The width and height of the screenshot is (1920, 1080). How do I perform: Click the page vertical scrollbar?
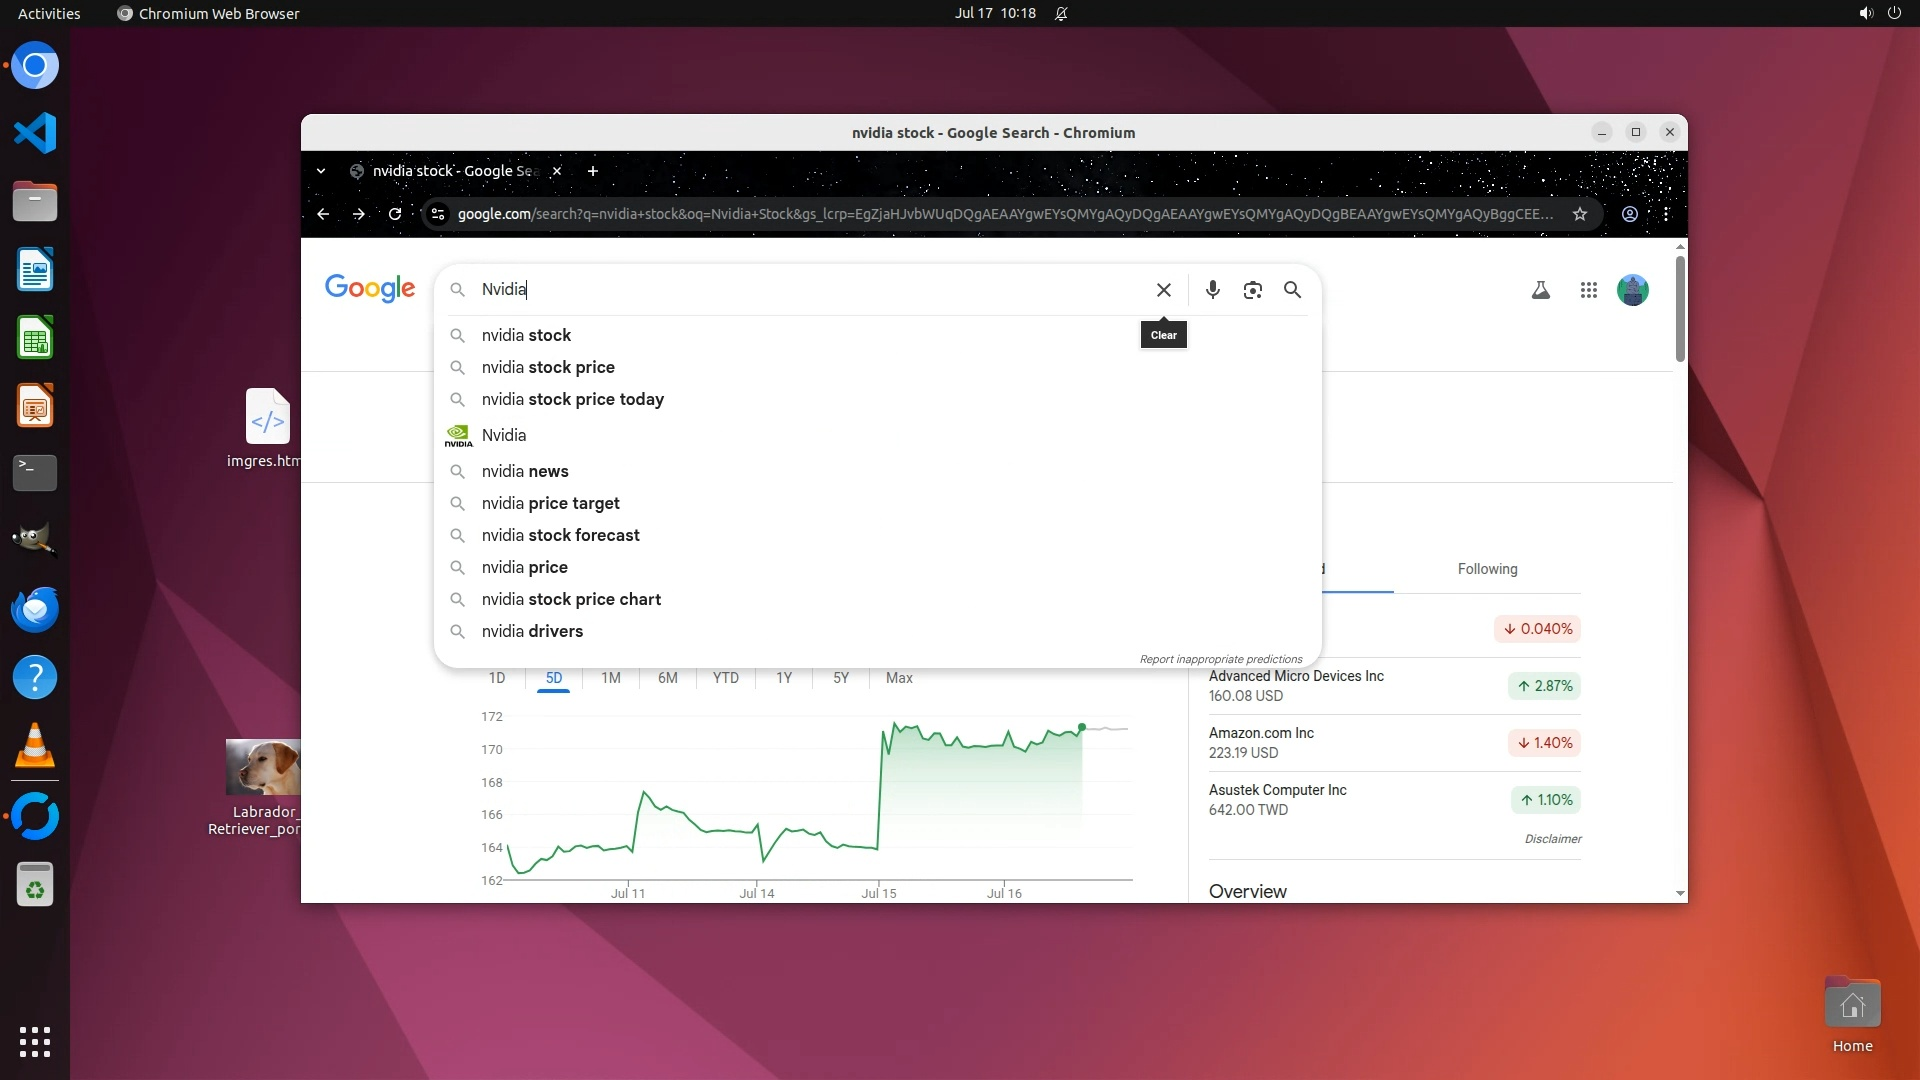click(1680, 310)
